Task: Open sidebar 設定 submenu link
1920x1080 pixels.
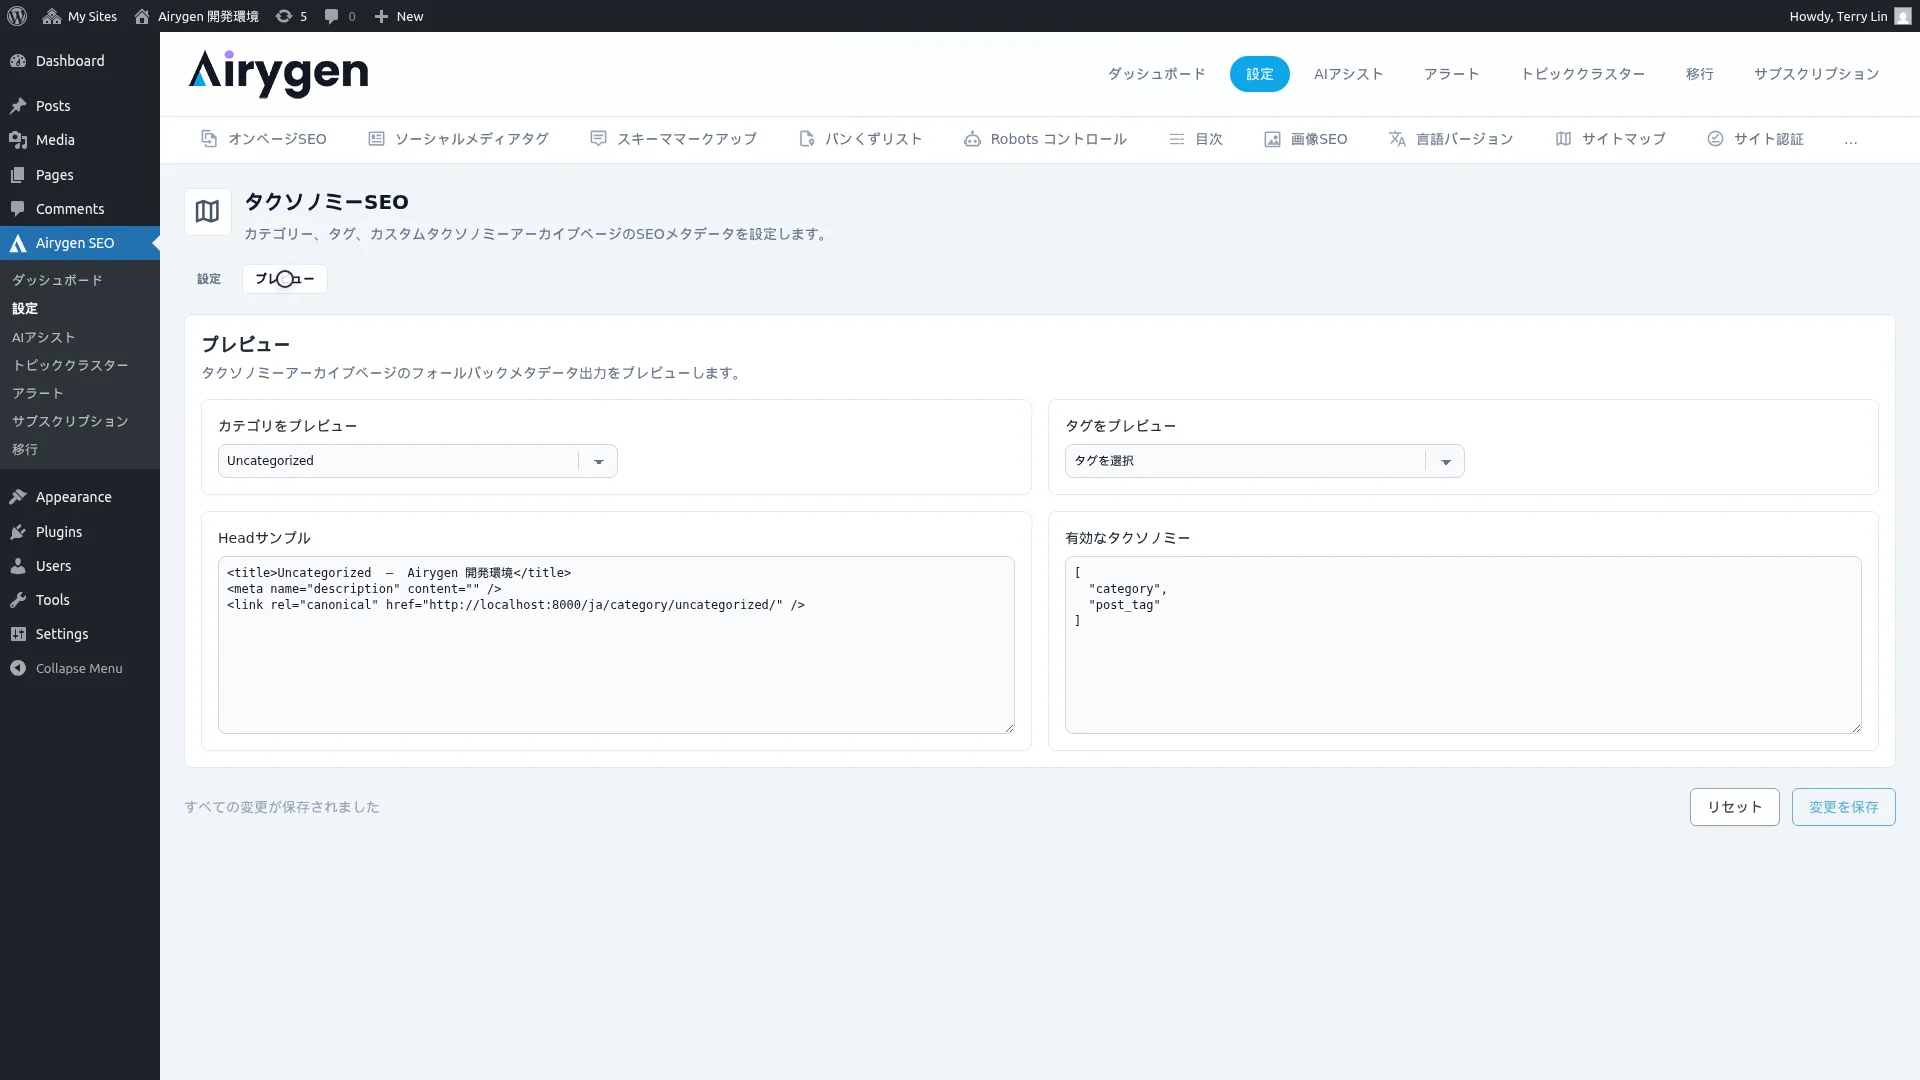Action: pos(25,309)
